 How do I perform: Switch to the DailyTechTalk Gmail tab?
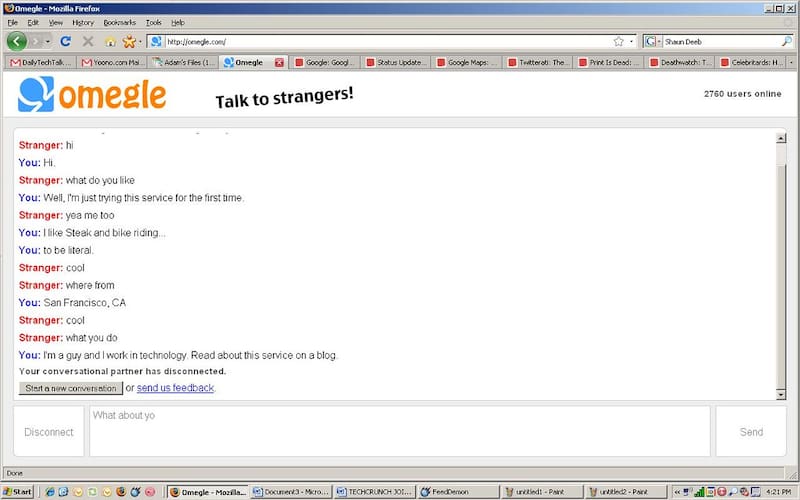(40, 62)
